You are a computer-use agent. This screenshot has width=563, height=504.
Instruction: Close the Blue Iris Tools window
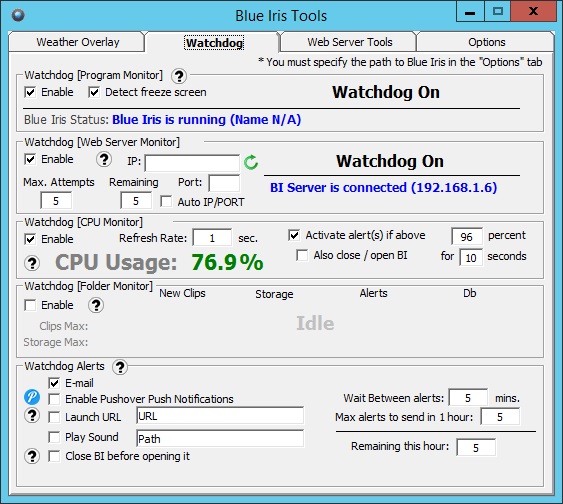(x=533, y=12)
